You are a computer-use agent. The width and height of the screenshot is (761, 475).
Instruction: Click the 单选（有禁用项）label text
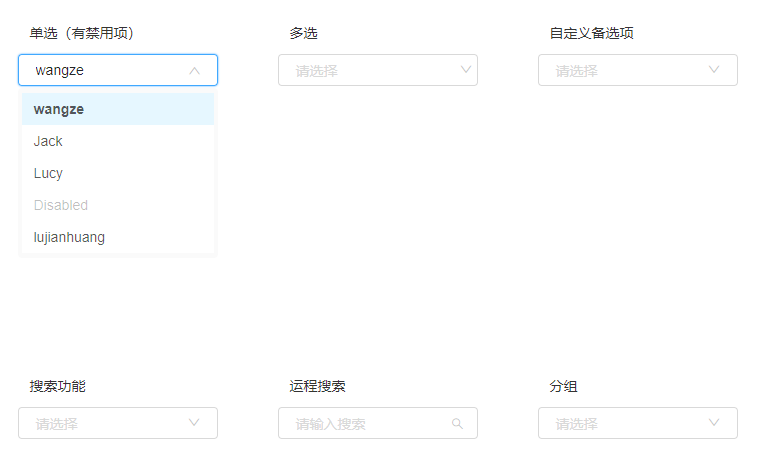pyautogui.click(x=82, y=33)
